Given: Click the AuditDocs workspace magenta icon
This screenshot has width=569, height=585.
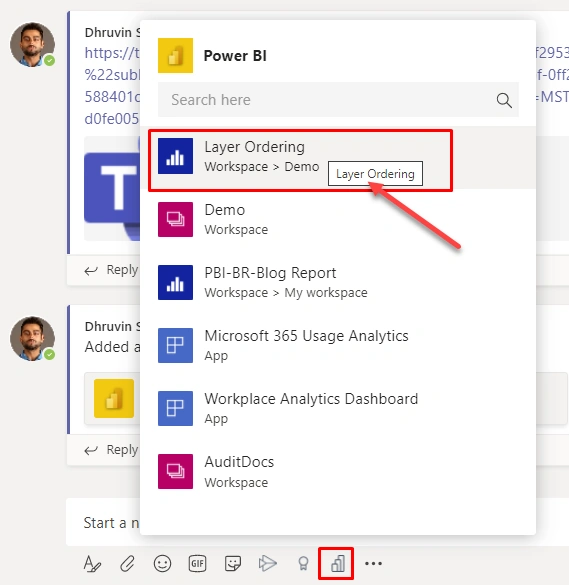Looking at the screenshot, I should (175, 472).
